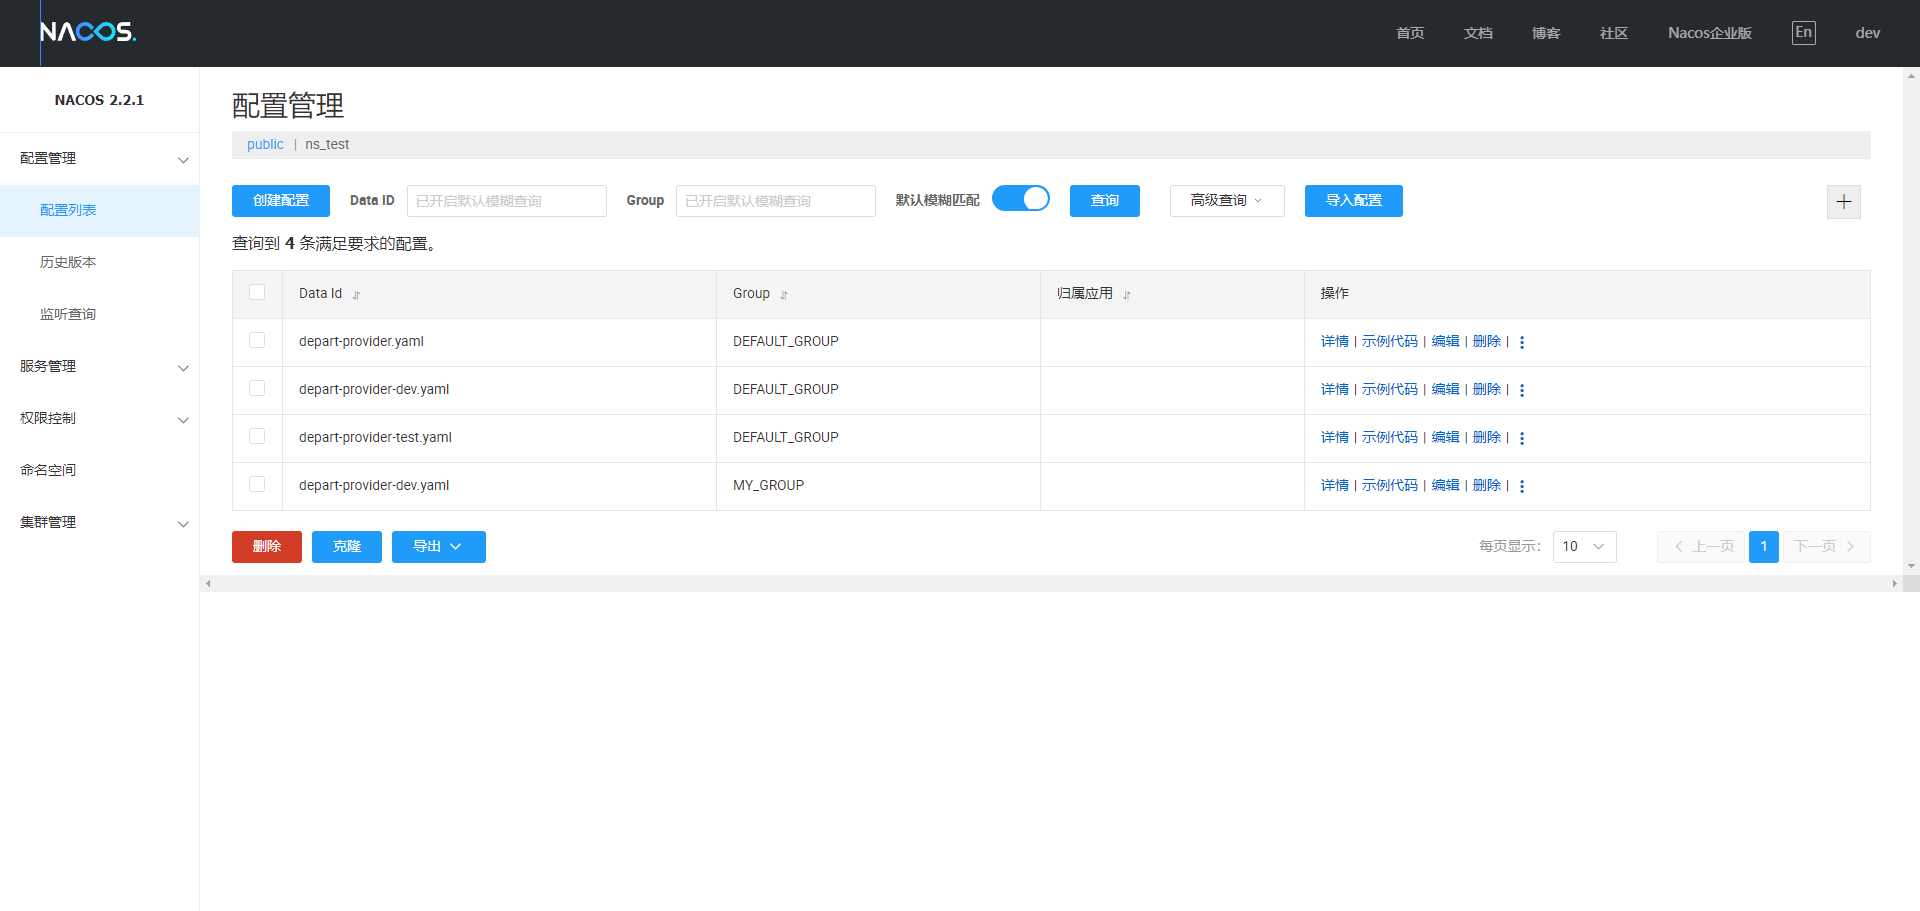Switch to ns_test namespace
This screenshot has height=911, width=1920.
pyautogui.click(x=327, y=145)
